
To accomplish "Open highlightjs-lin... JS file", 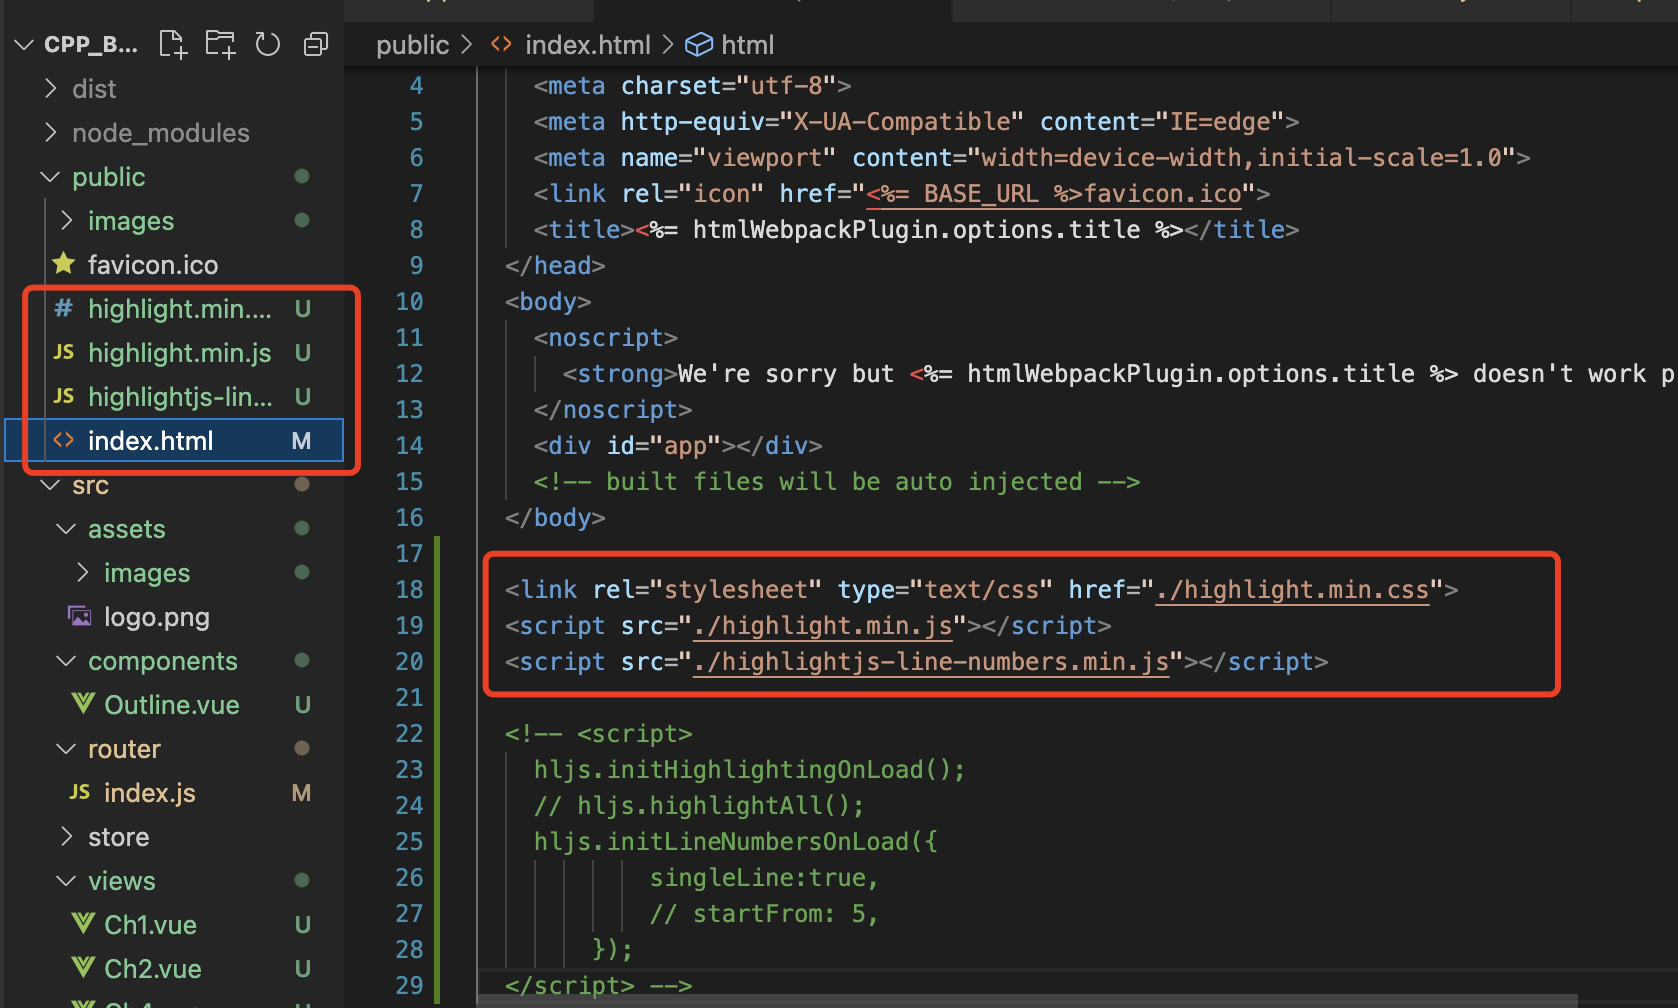I will (x=180, y=397).
